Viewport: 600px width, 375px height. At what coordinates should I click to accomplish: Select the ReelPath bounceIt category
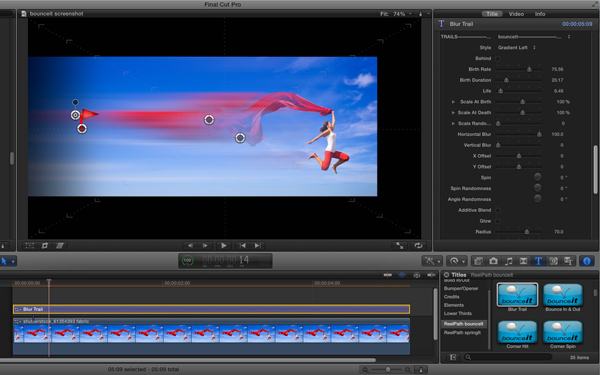tap(464, 324)
